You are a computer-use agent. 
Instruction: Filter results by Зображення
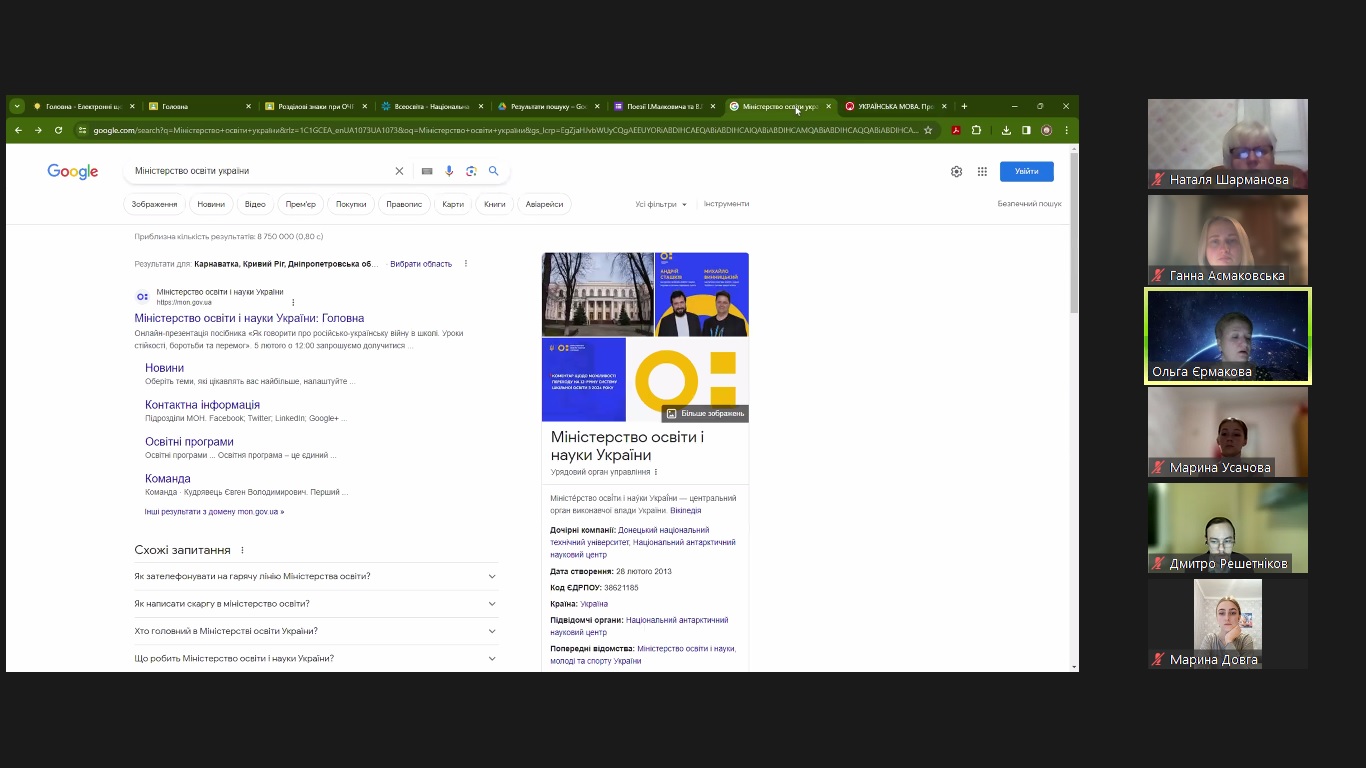coord(154,204)
